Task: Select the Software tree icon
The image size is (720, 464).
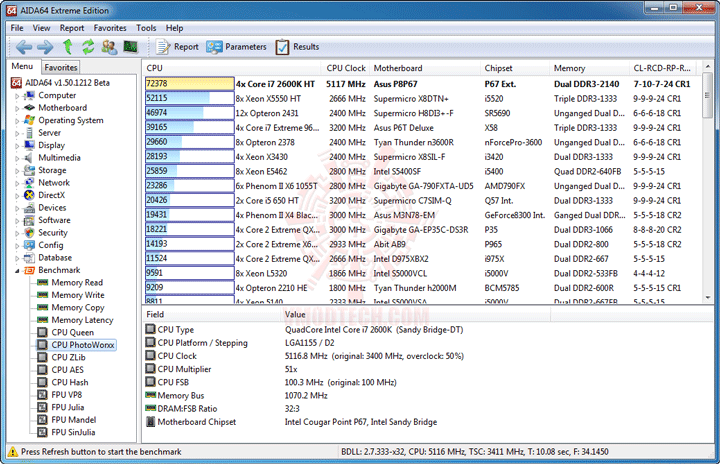Action: (x=29, y=220)
